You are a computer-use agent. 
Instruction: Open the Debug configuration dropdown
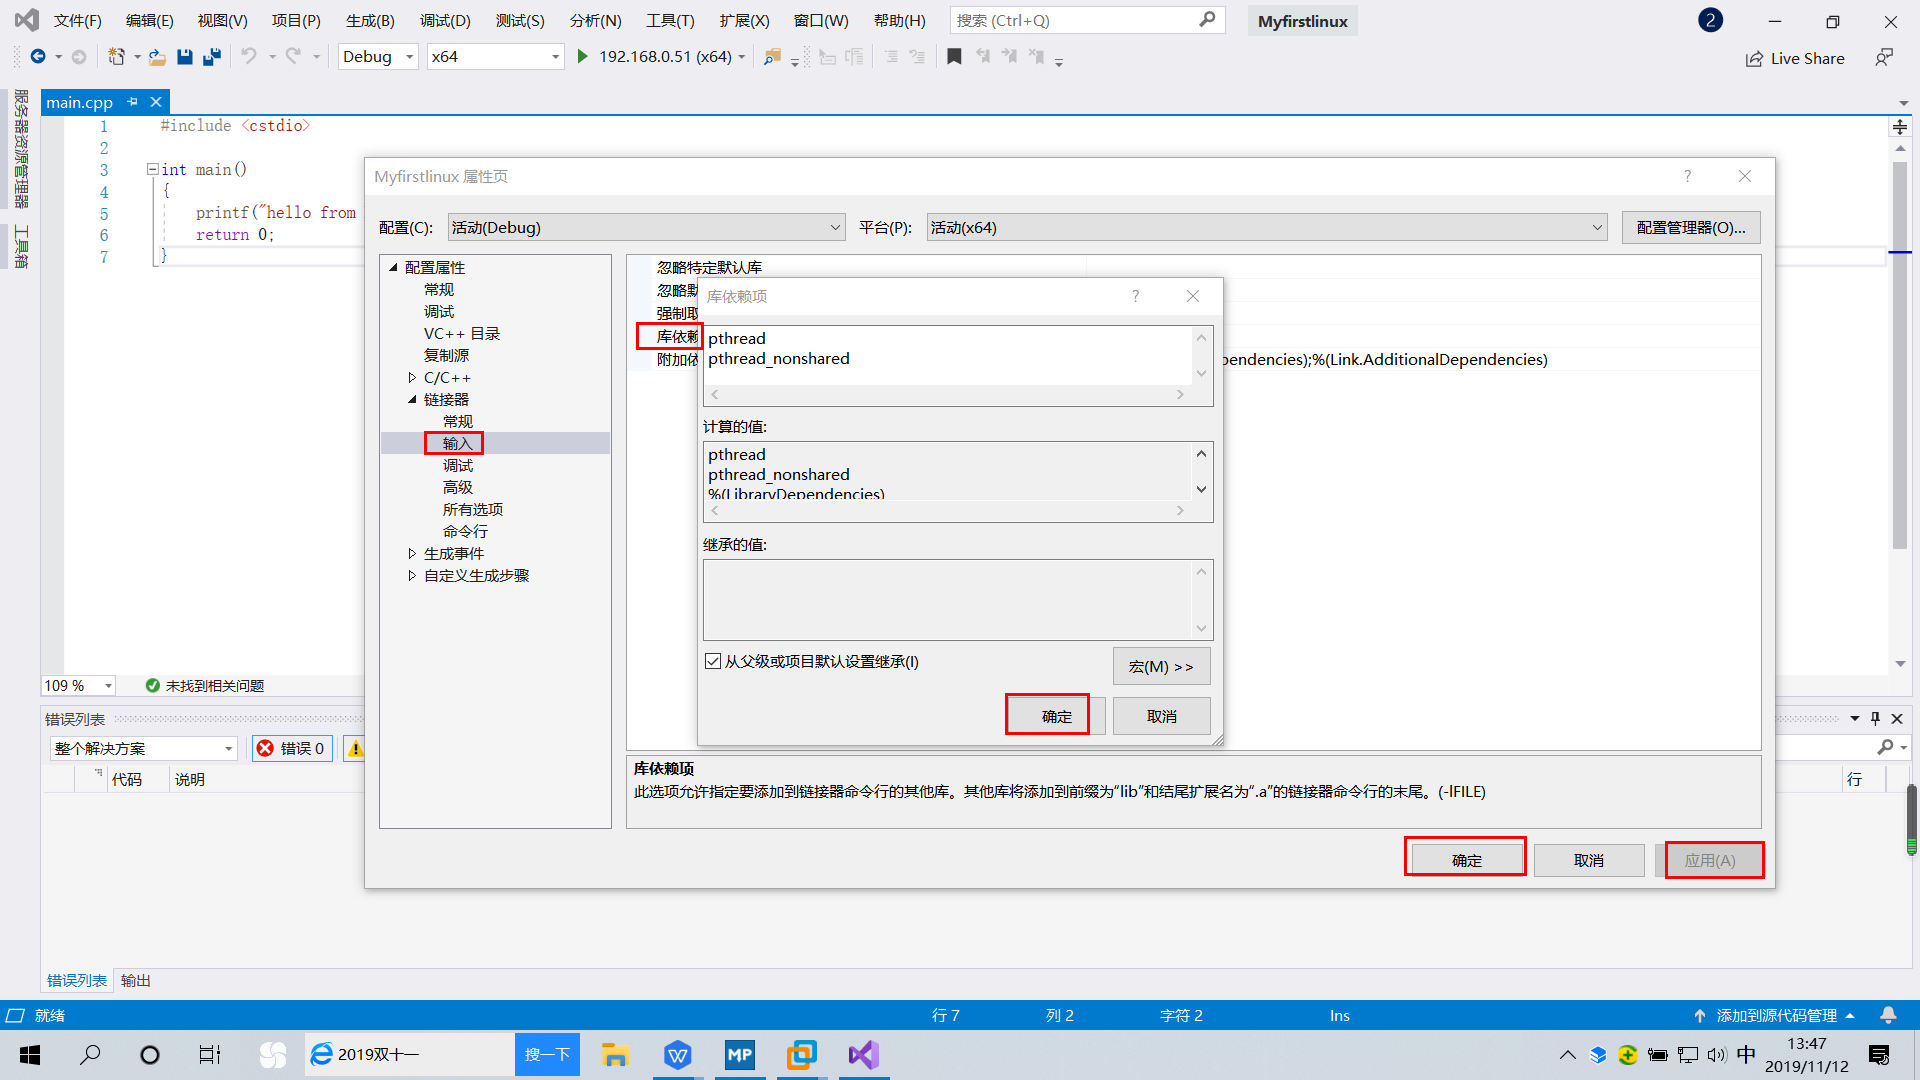tap(378, 57)
